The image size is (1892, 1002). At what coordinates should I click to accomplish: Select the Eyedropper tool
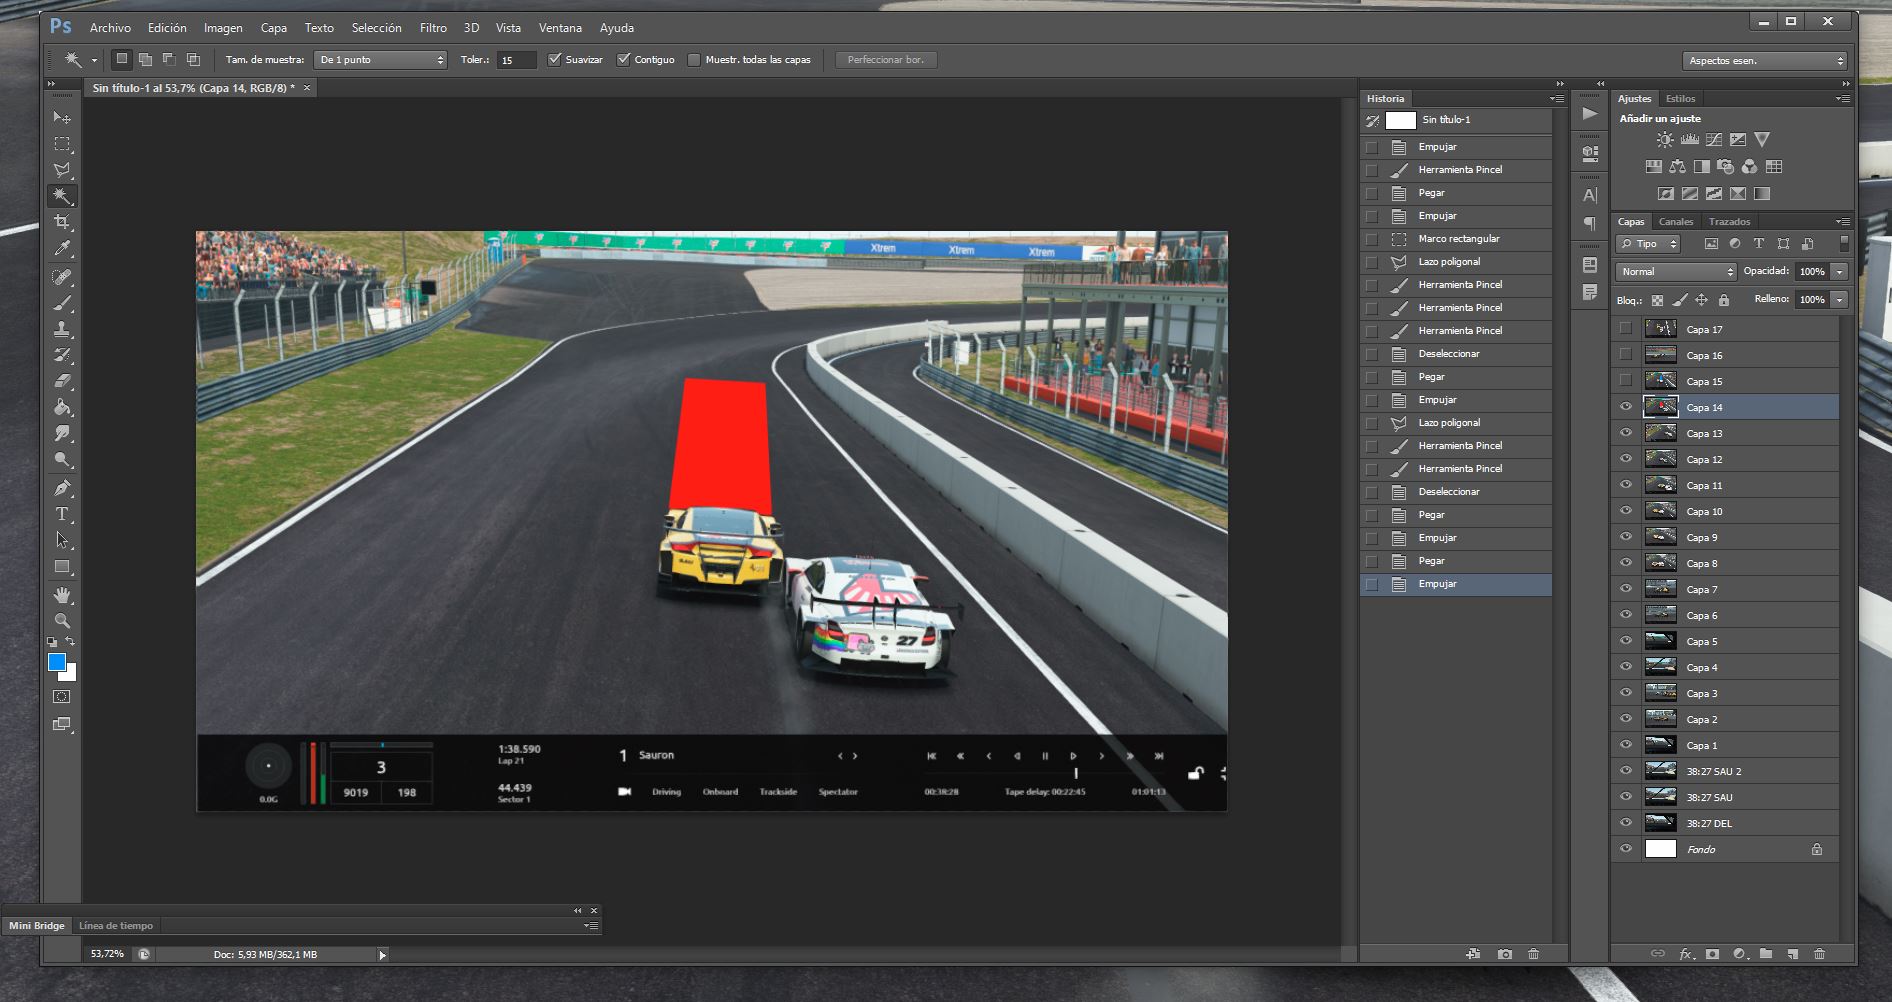[x=62, y=248]
